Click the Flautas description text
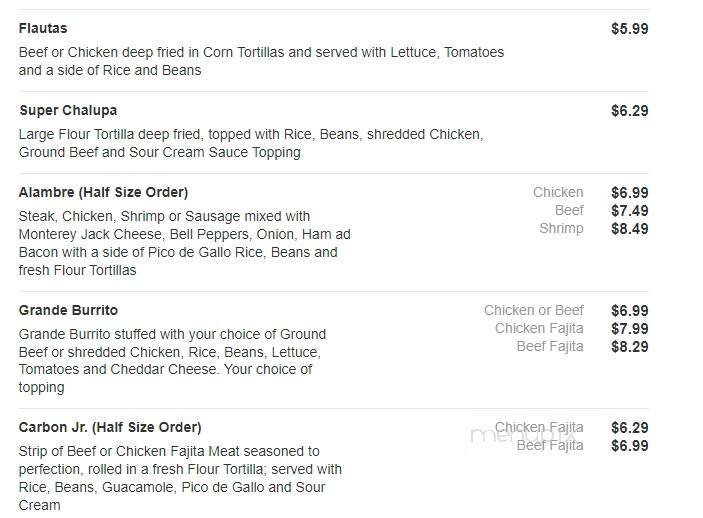The width and height of the screenshot is (703, 518). click(260, 61)
